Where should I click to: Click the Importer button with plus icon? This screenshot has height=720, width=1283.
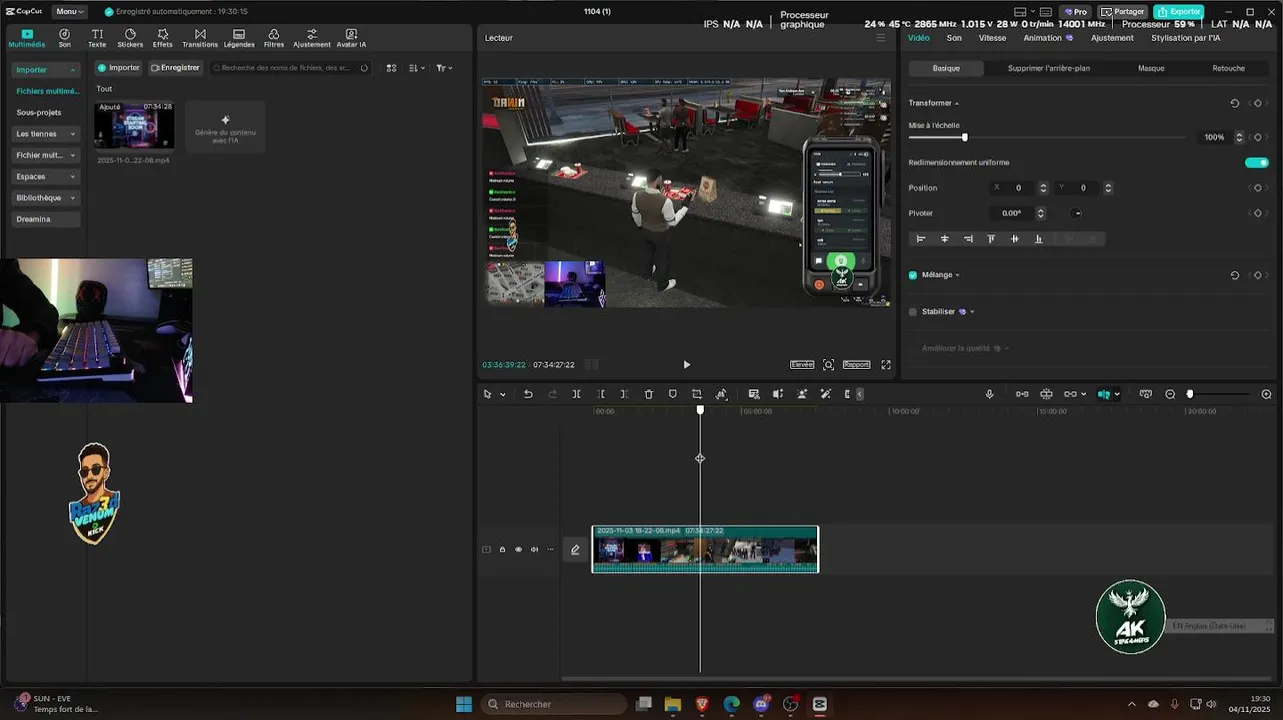pyautogui.click(x=118, y=68)
